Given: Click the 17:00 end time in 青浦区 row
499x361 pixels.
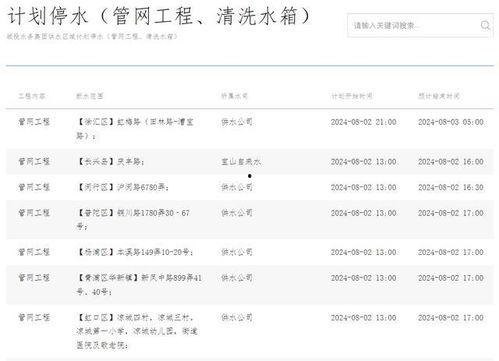Looking at the screenshot, I should click(451, 278).
